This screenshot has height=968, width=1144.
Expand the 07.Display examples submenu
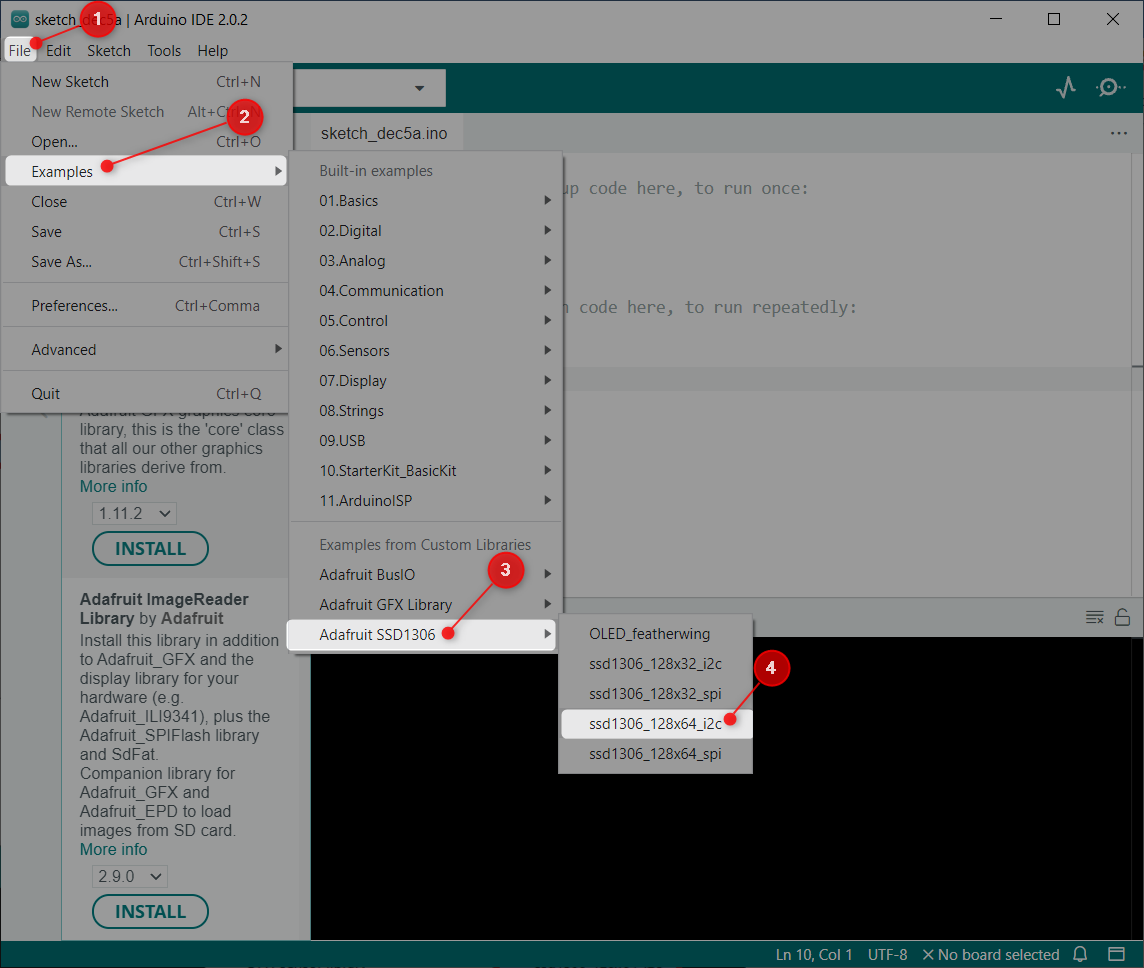pos(426,380)
